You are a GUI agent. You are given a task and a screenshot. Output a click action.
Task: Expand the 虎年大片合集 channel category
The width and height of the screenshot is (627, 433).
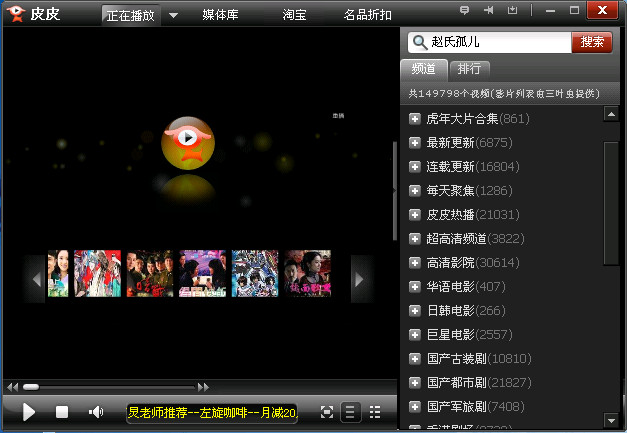pos(415,119)
